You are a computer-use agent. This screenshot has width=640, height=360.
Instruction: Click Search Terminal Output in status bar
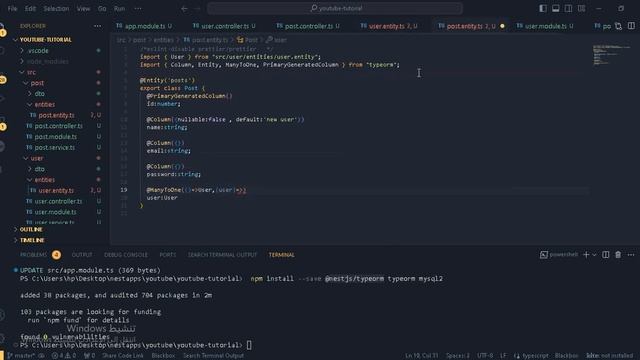click(x=213, y=356)
